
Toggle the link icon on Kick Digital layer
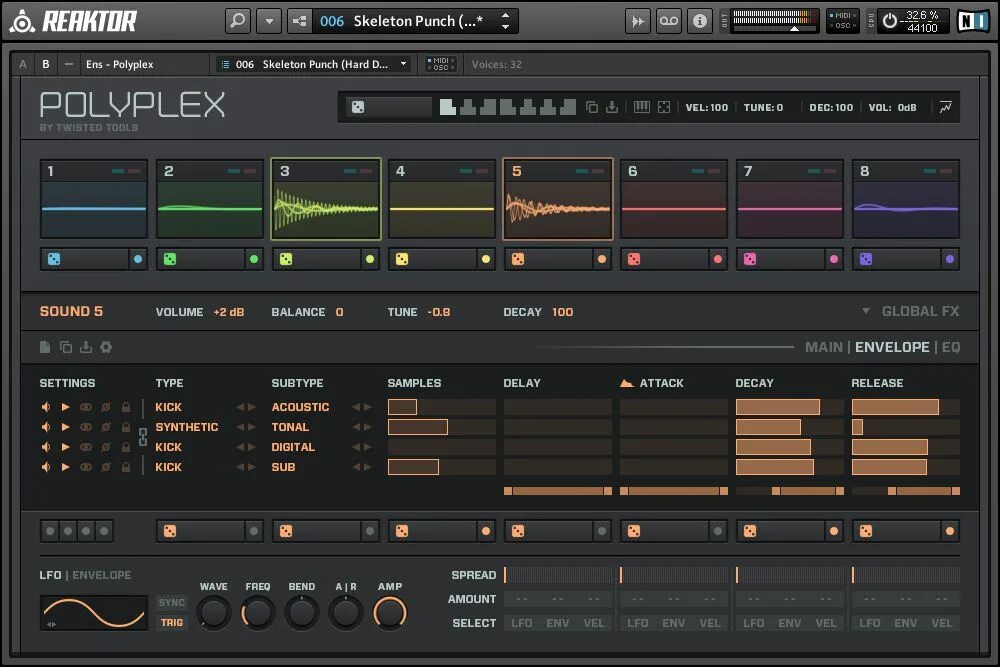[x=85, y=447]
